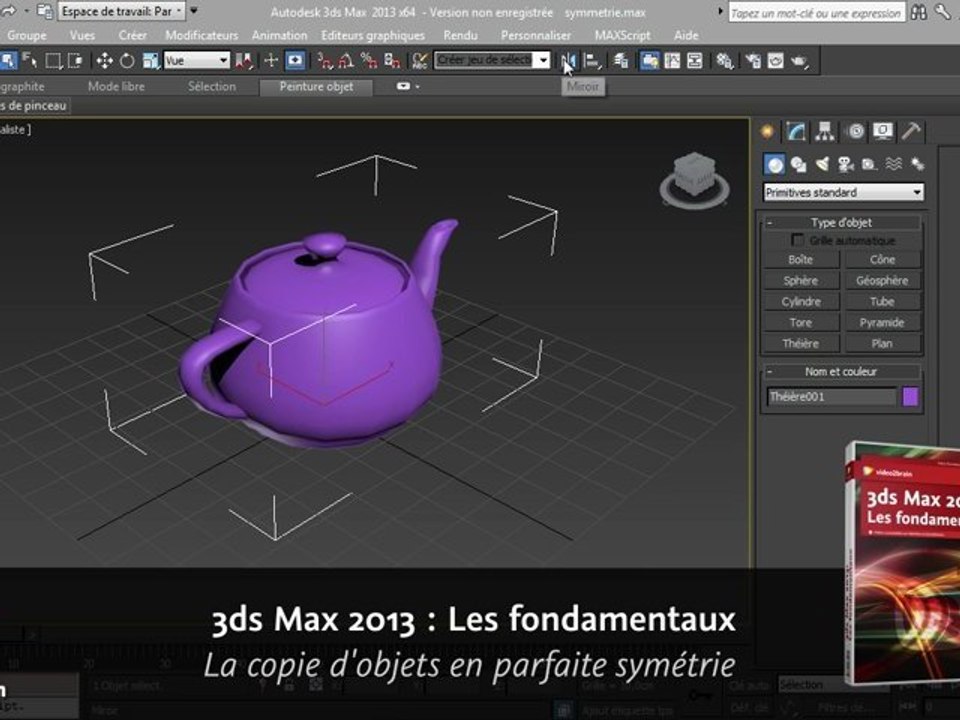The height and width of the screenshot is (720, 960).
Task: Open the Editeurs graphiques menu
Action: tap(373, 36)
